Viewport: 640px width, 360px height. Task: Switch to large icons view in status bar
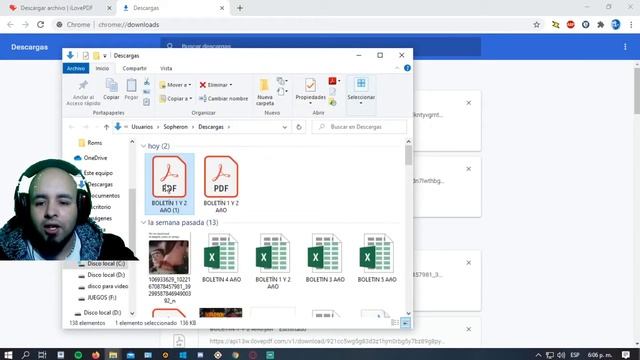point(405,323)
